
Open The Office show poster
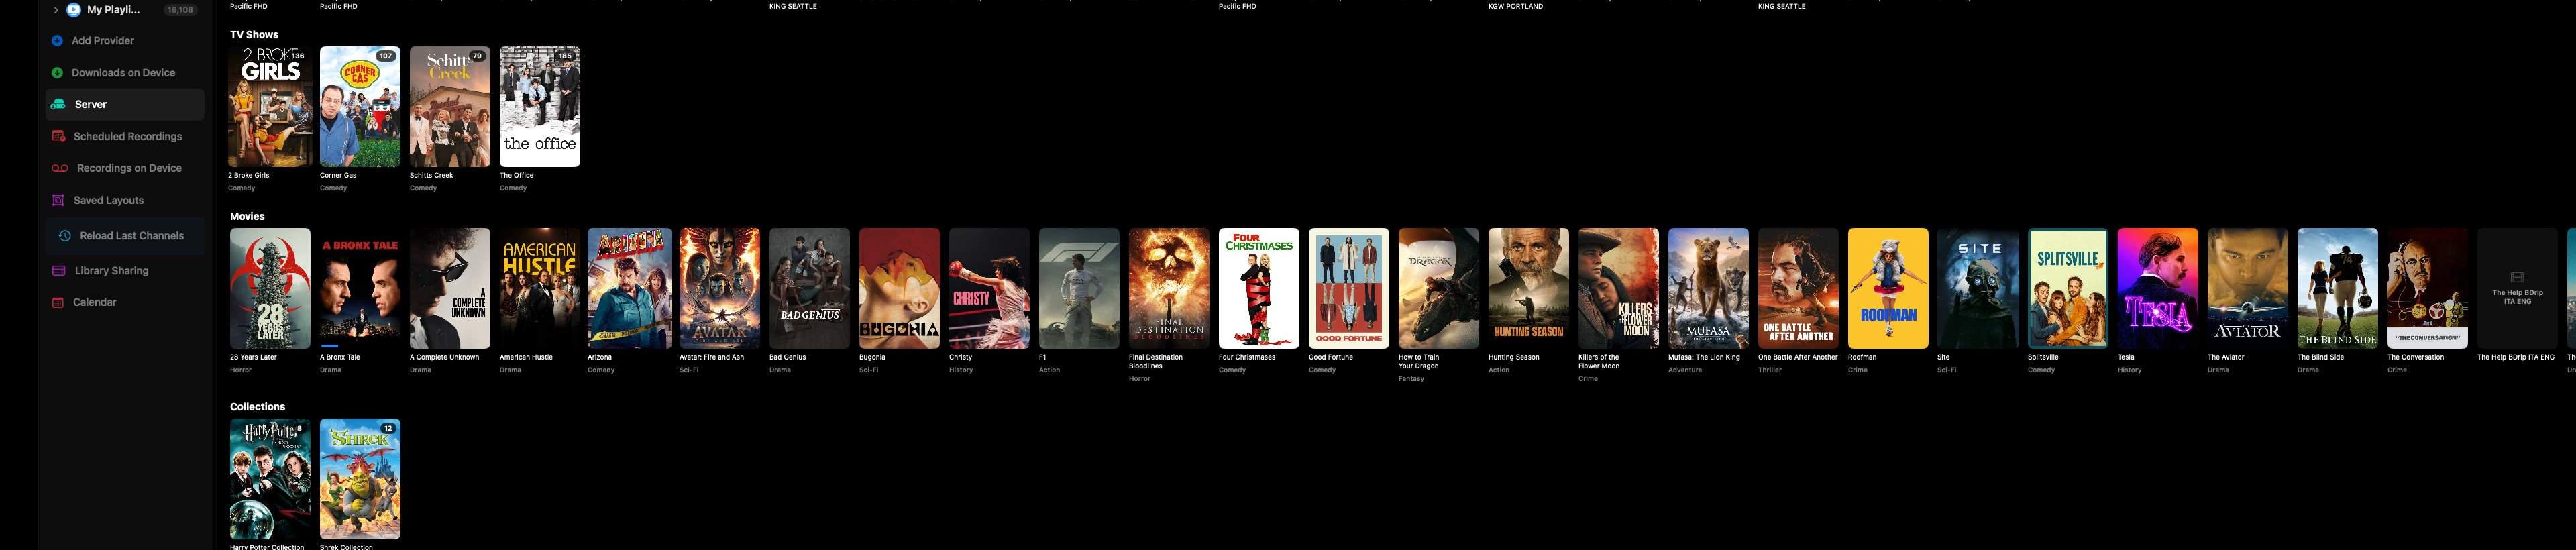tap(540, 107)
